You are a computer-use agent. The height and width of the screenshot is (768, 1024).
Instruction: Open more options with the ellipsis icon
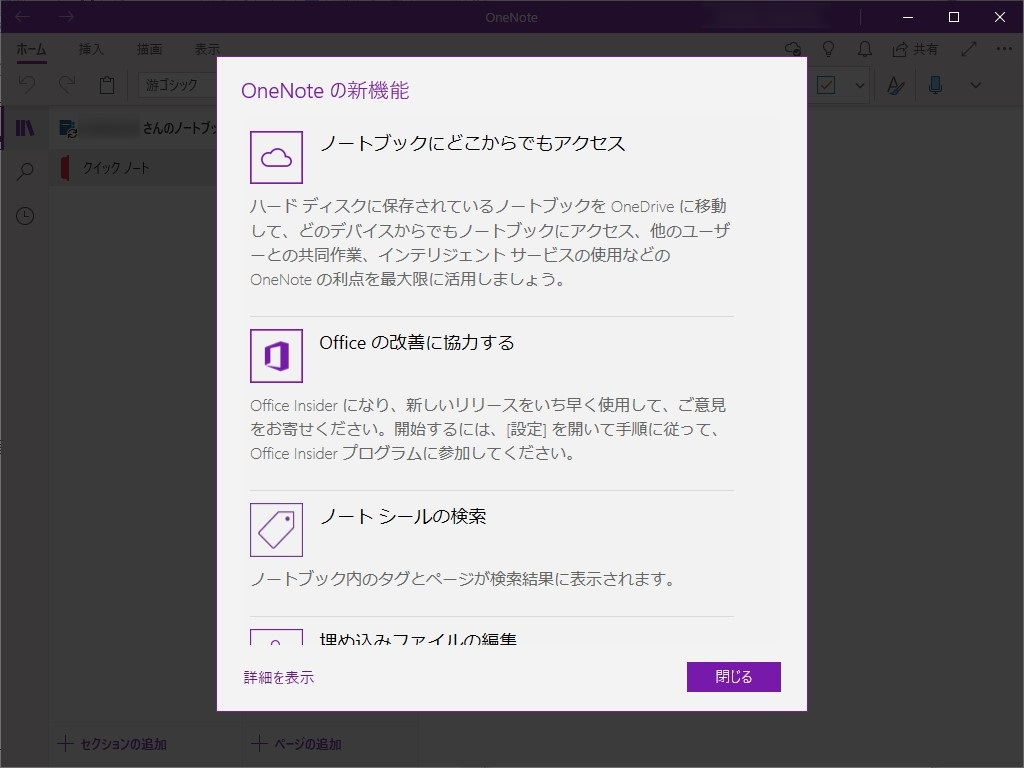click(x=1004, y=48)
